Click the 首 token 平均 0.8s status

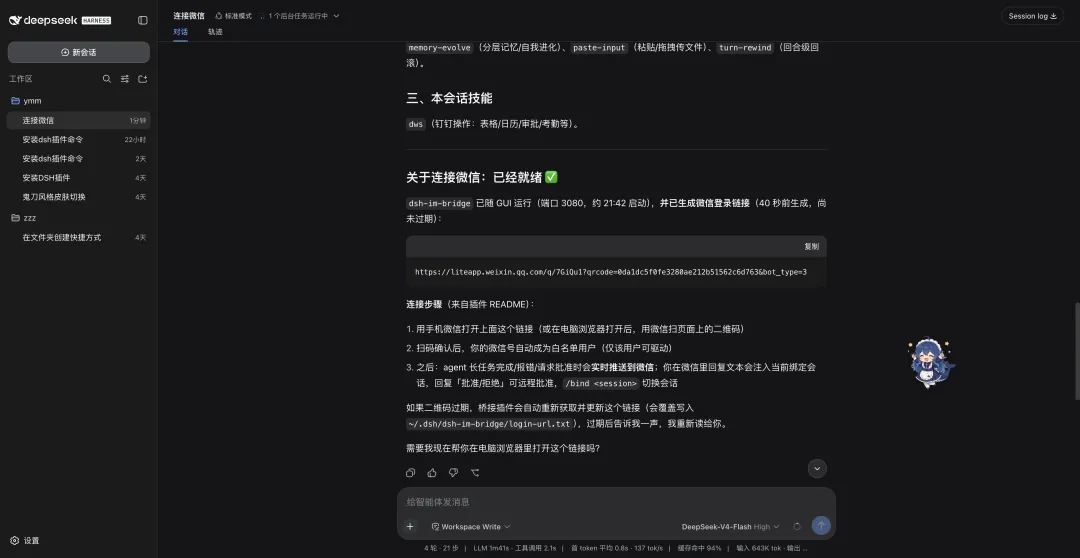coord(616,548)
